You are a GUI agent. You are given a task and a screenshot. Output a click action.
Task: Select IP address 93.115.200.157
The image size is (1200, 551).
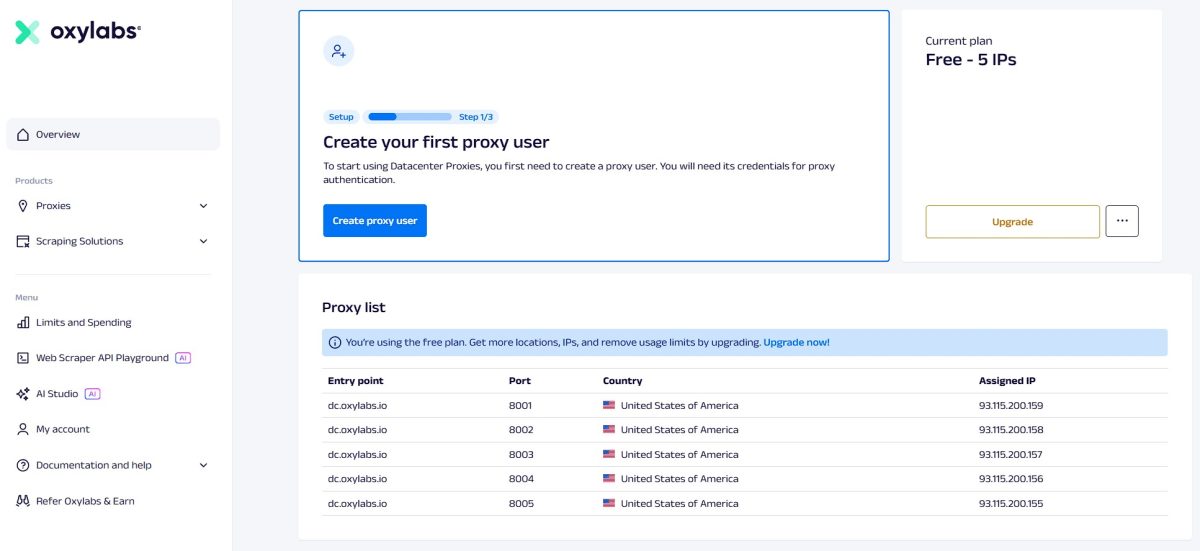(x=1011, y=454)
